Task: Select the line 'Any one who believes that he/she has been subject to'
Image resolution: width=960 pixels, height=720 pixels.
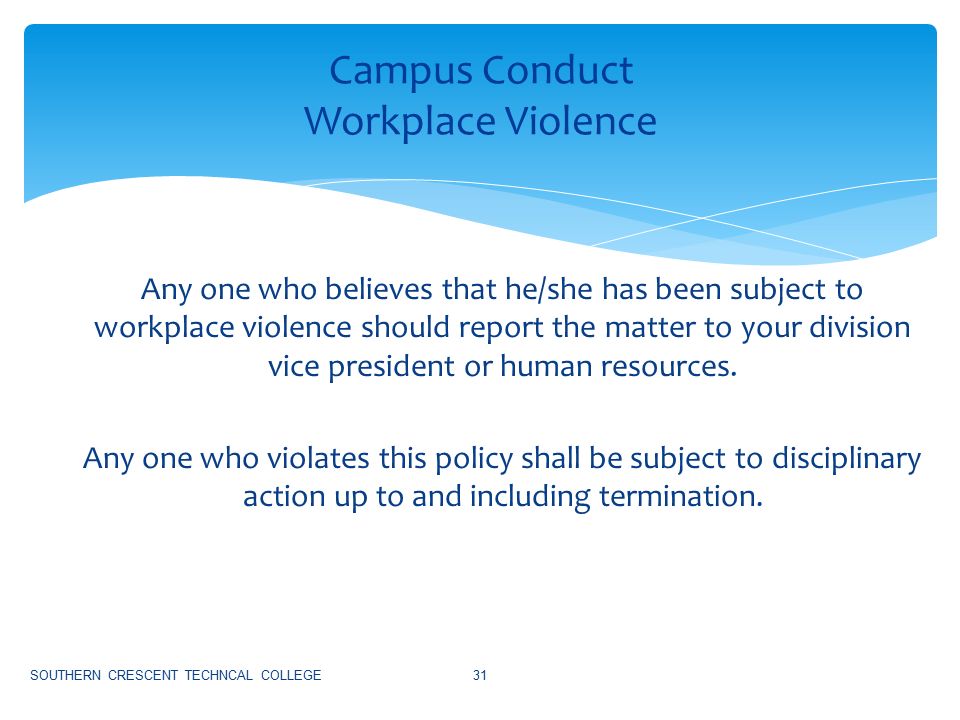Action: [501, 290]
